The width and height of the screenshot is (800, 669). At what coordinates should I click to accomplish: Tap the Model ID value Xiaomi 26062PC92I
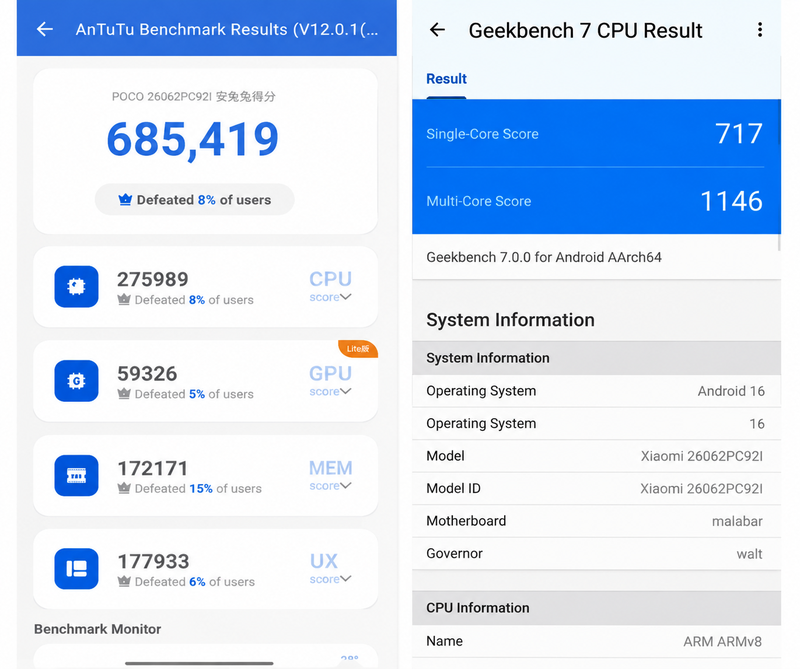point(702,489)
